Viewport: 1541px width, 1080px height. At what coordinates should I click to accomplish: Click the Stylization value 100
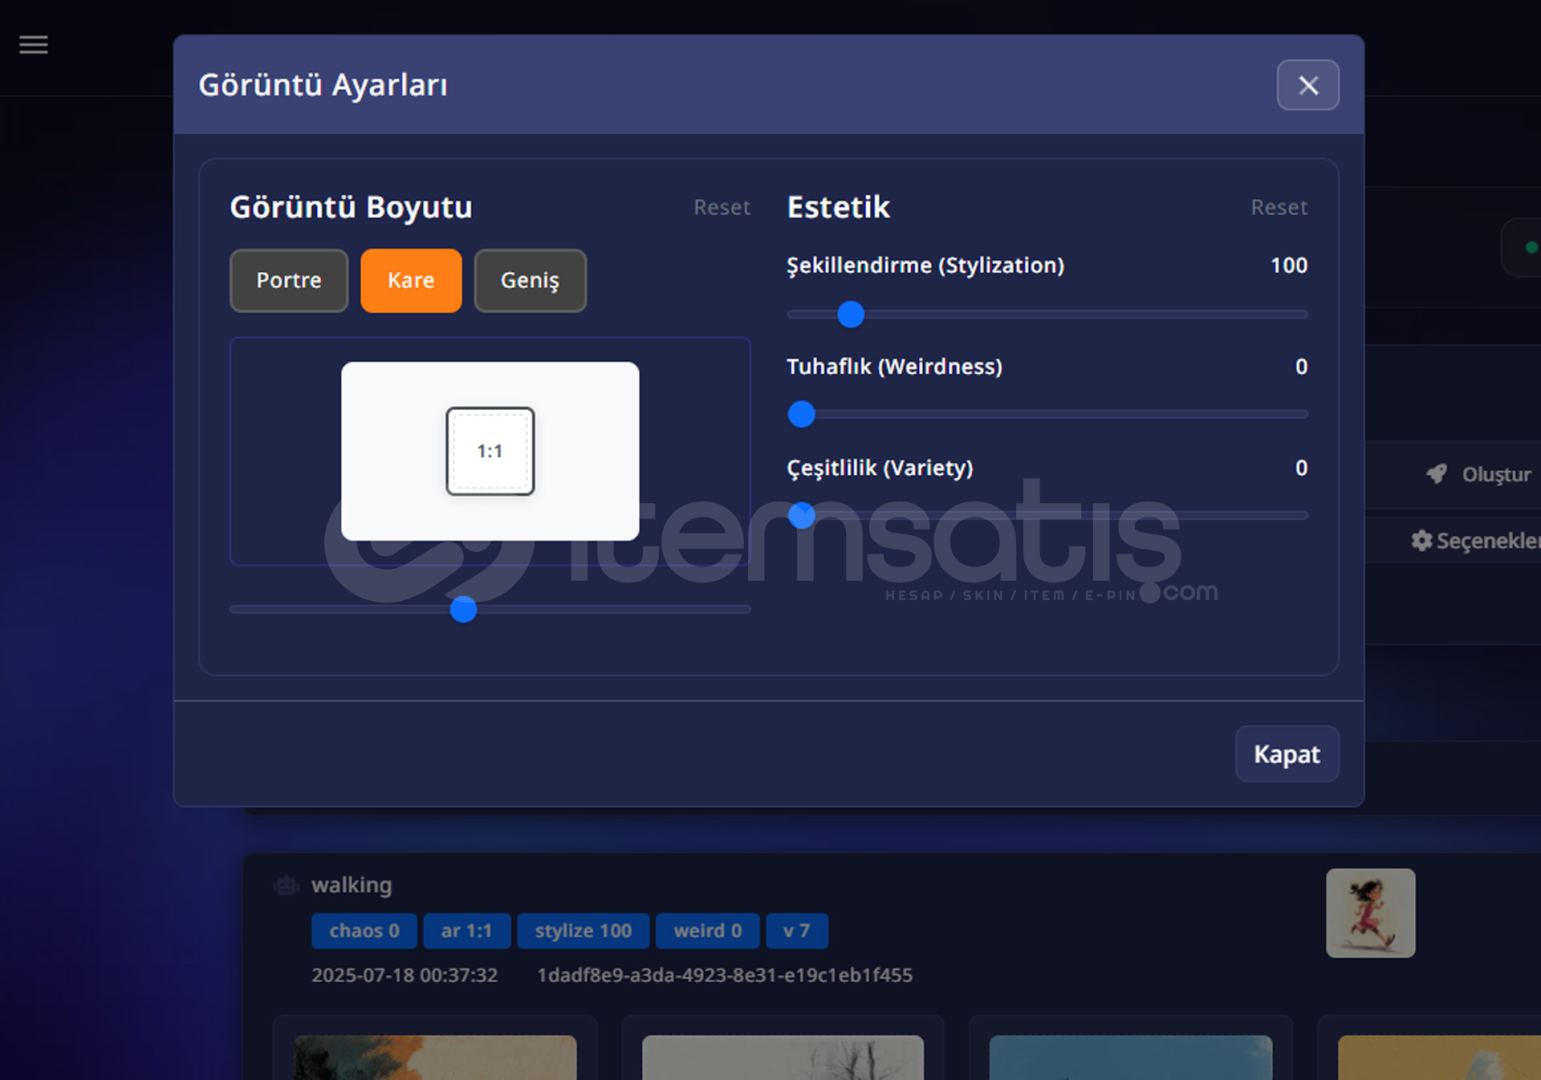[1289, 265]
